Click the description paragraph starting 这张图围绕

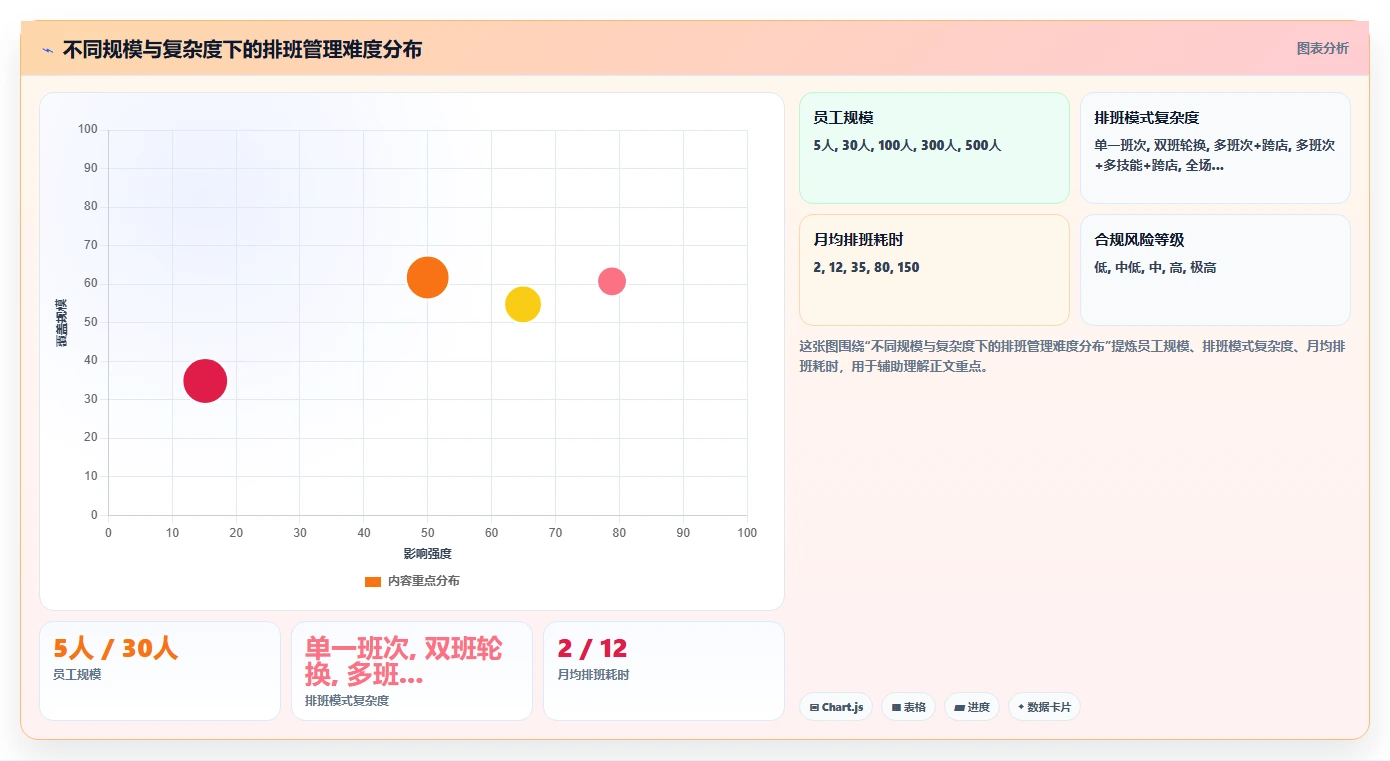tap(1072, 356)
